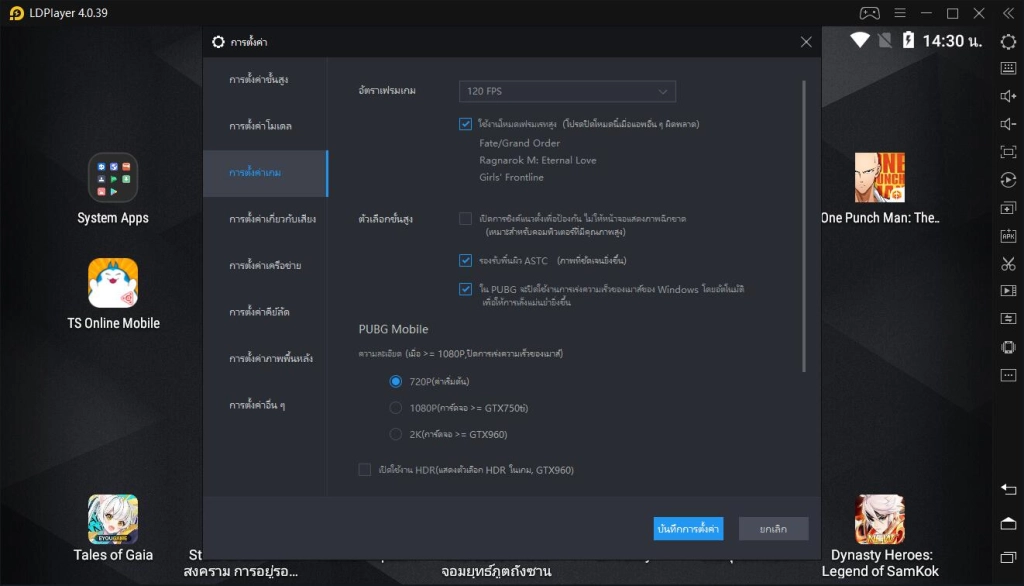Open the TS Online Mobile app
1024x586 pixels.
(113, 294)
